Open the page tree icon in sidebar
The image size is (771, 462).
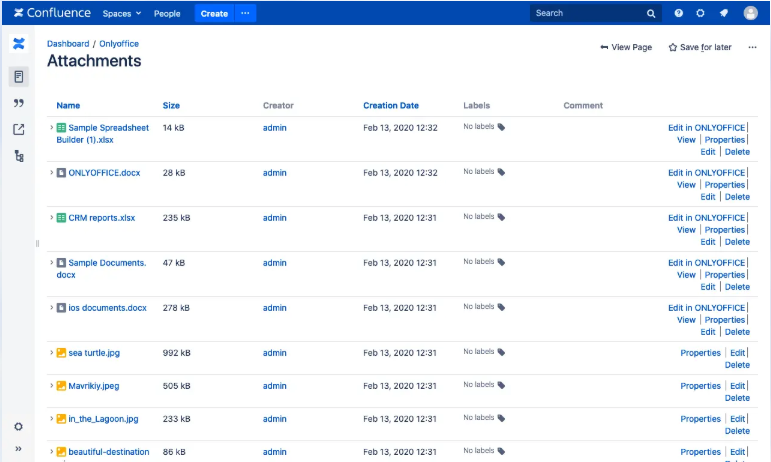tap(19, 156)
